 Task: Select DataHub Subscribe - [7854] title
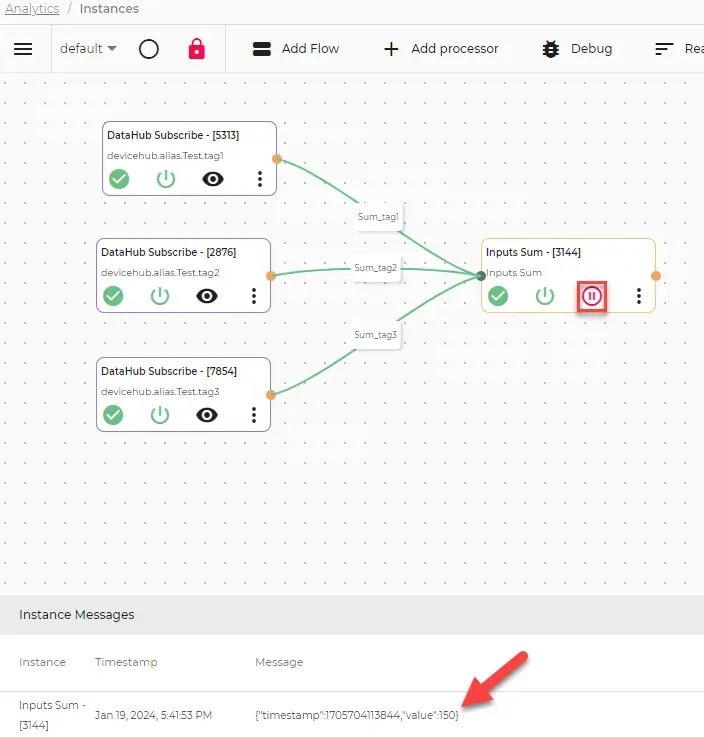click(x=169, y=371)
